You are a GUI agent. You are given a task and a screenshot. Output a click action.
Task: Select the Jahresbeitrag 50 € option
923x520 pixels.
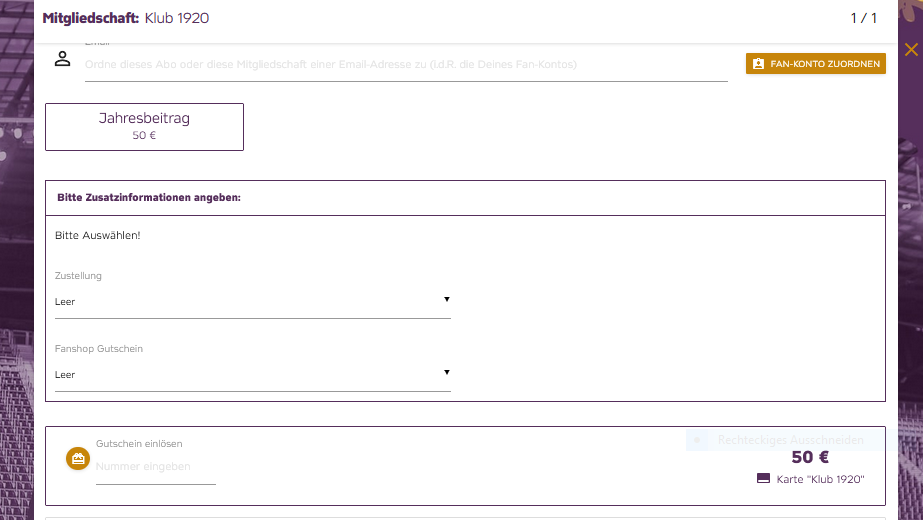point(144,127)
